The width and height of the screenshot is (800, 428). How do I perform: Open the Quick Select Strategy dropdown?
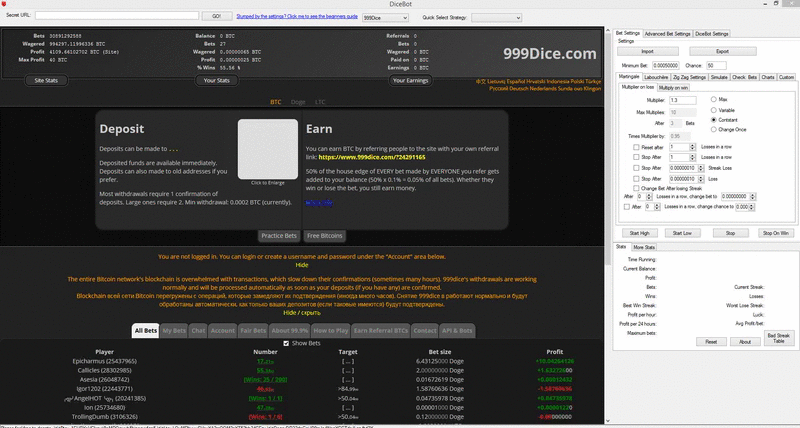point(496,17)
